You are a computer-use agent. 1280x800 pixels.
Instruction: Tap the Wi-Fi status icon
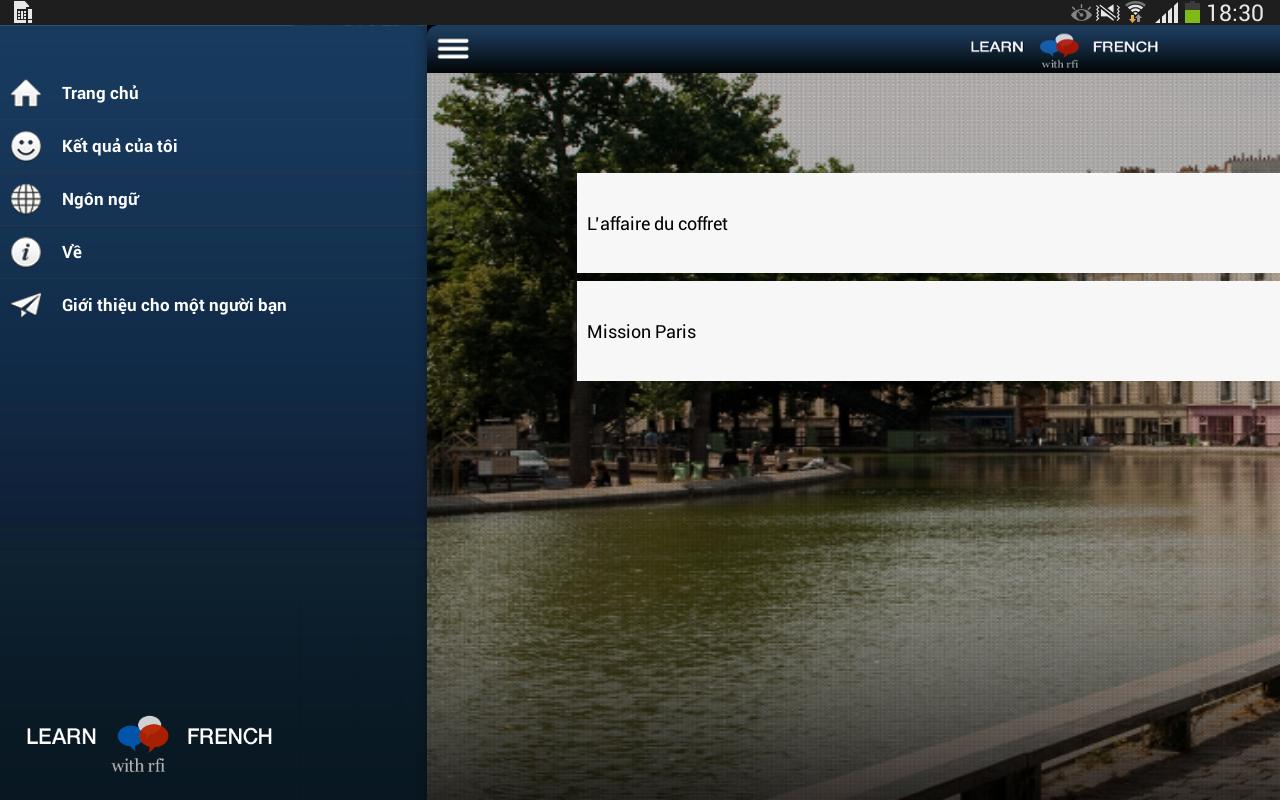point(1135,13)
